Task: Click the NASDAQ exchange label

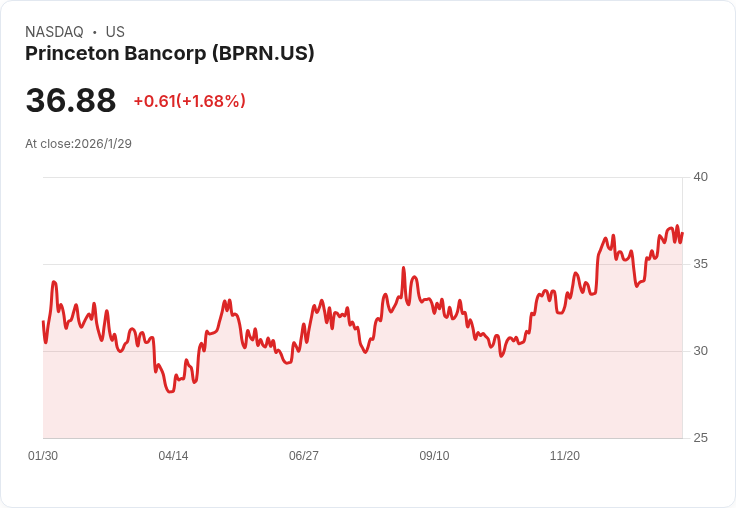Action: (x=54, y=32)
